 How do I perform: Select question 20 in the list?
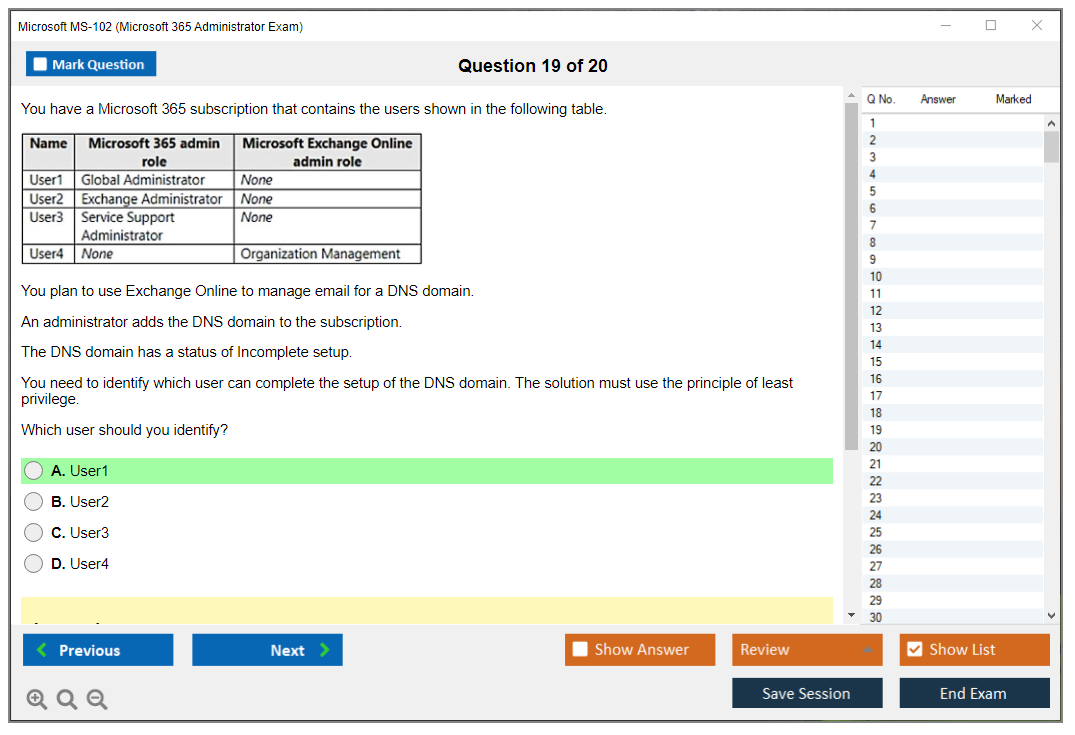point(953,447)
